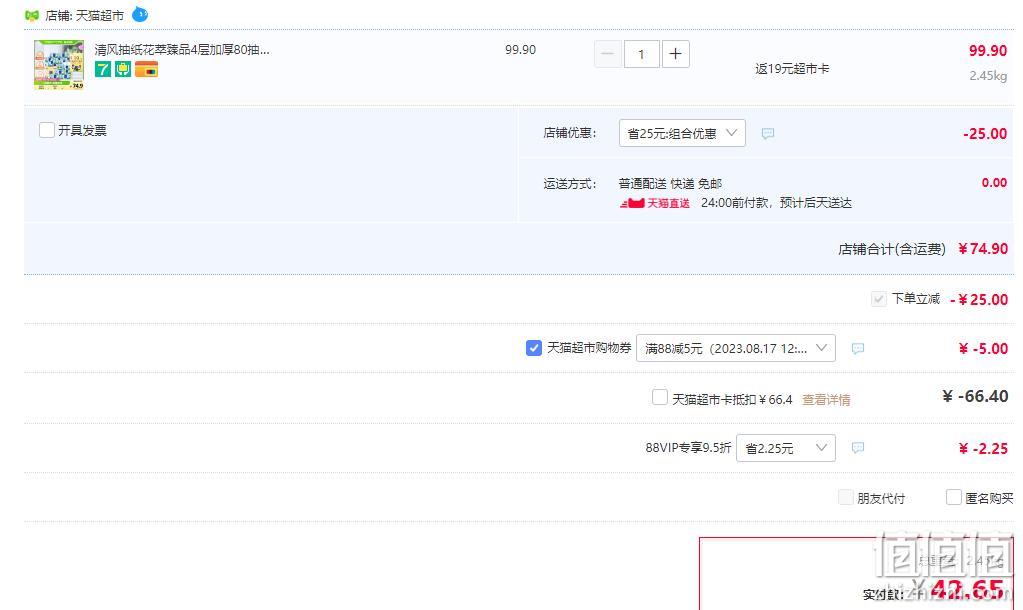
Task: Click the shipping fee amount 0.00
Action: (994, 183)
